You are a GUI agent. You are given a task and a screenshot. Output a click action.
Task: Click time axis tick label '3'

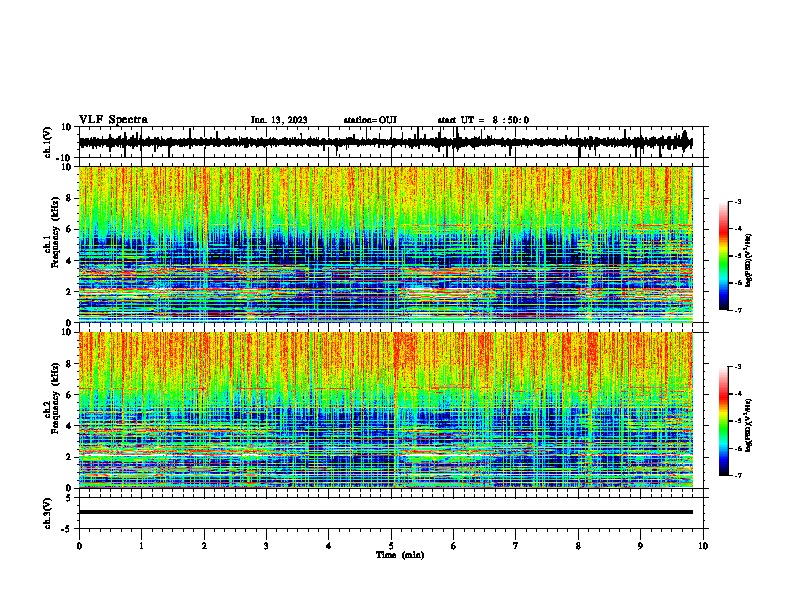point(266,546)
